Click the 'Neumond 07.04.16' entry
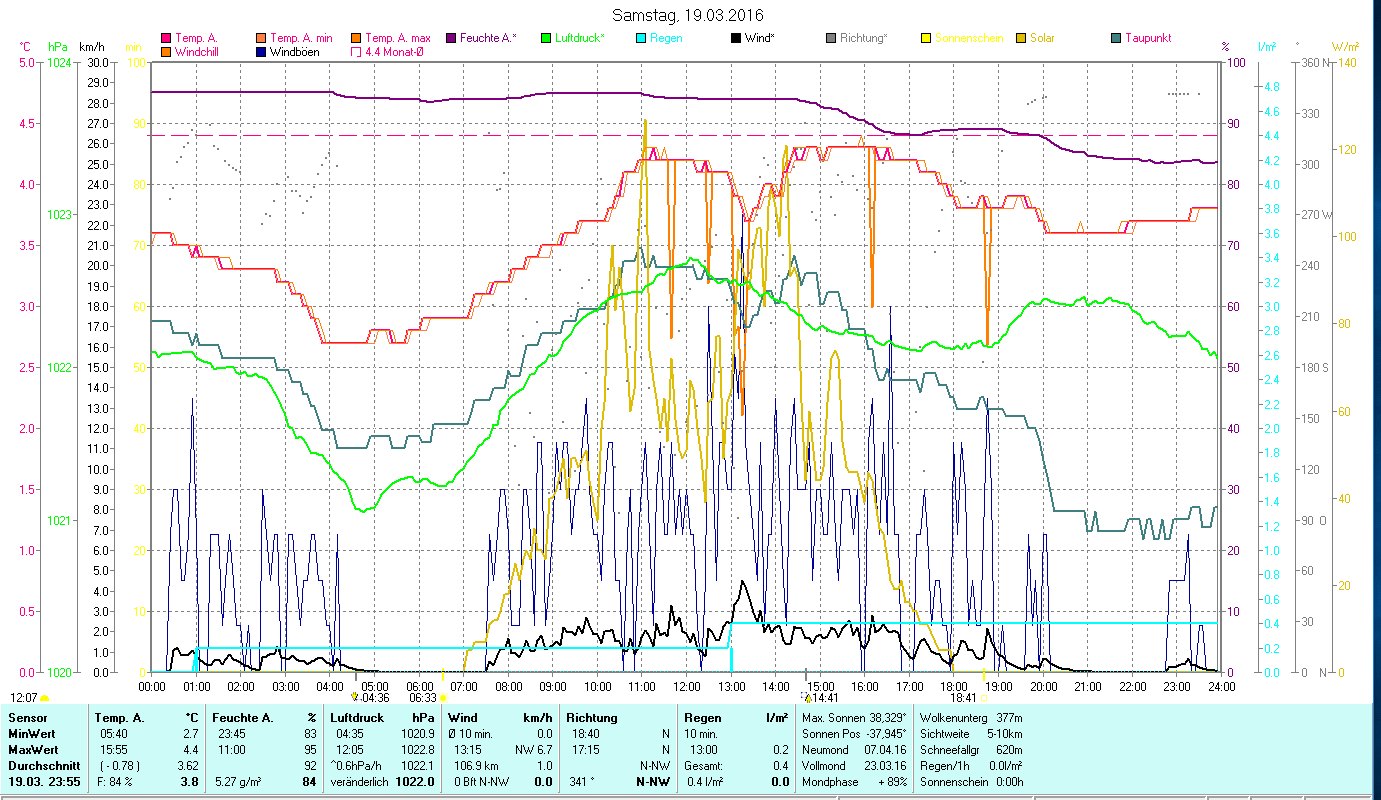This screenshot has width=1381, height=800. [x=854, y=750]
